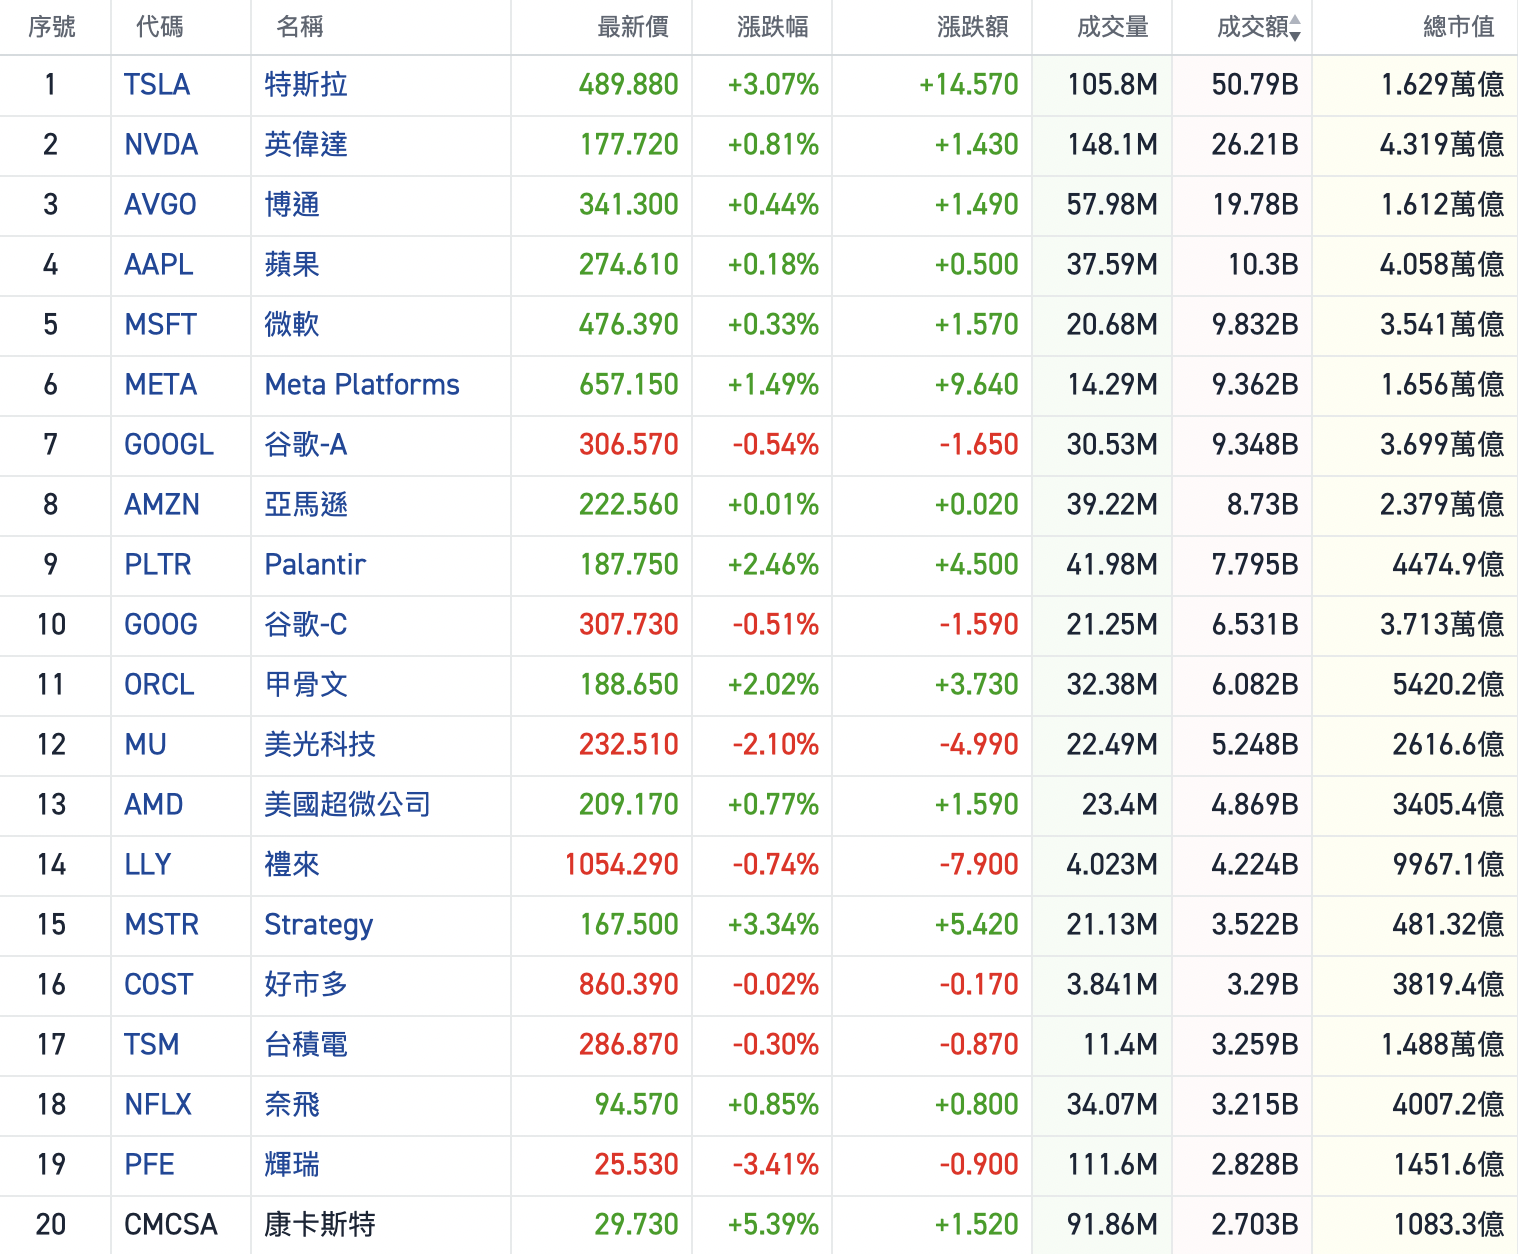Click the ORCL ticker code
The height and width of the screenshot is (1254, 1518).
159,685
